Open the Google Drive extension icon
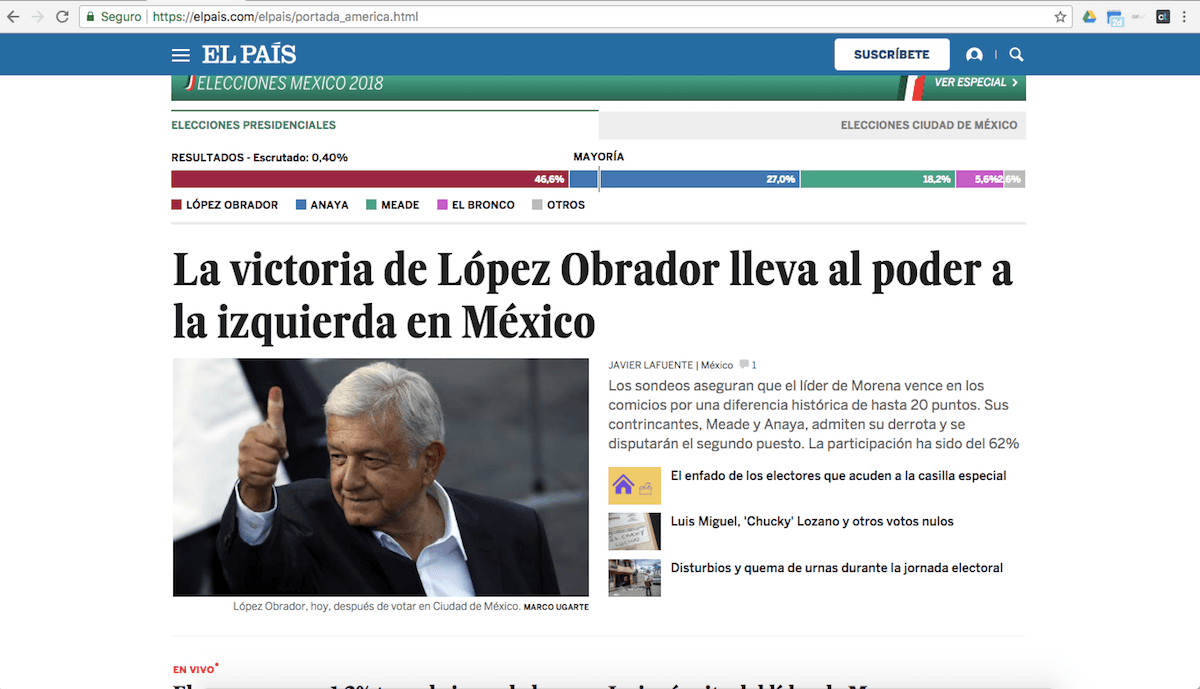The image size is (1200, 689). [x=1089, y=16]
